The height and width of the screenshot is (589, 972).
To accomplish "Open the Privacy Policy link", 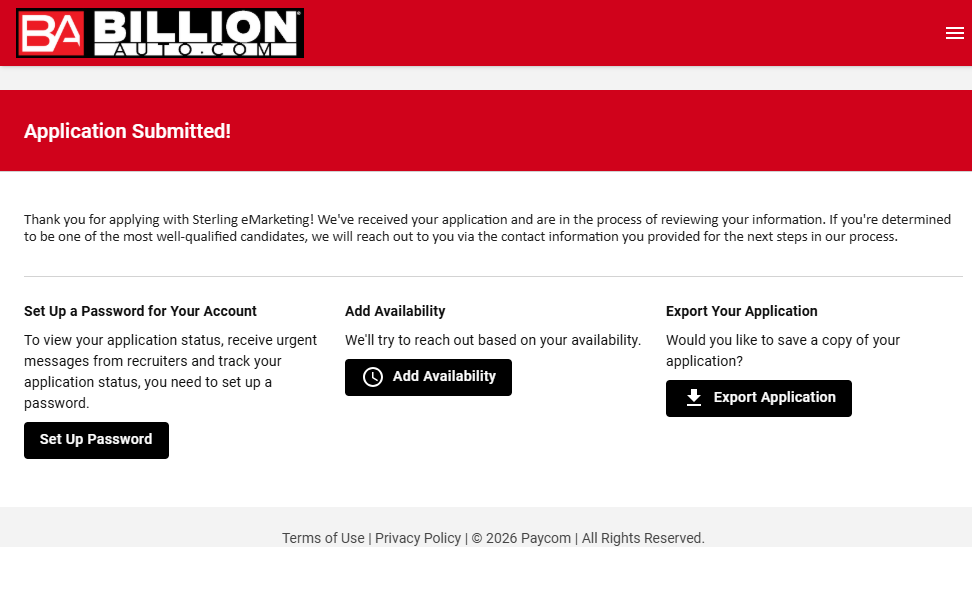I will coord(418,538).
